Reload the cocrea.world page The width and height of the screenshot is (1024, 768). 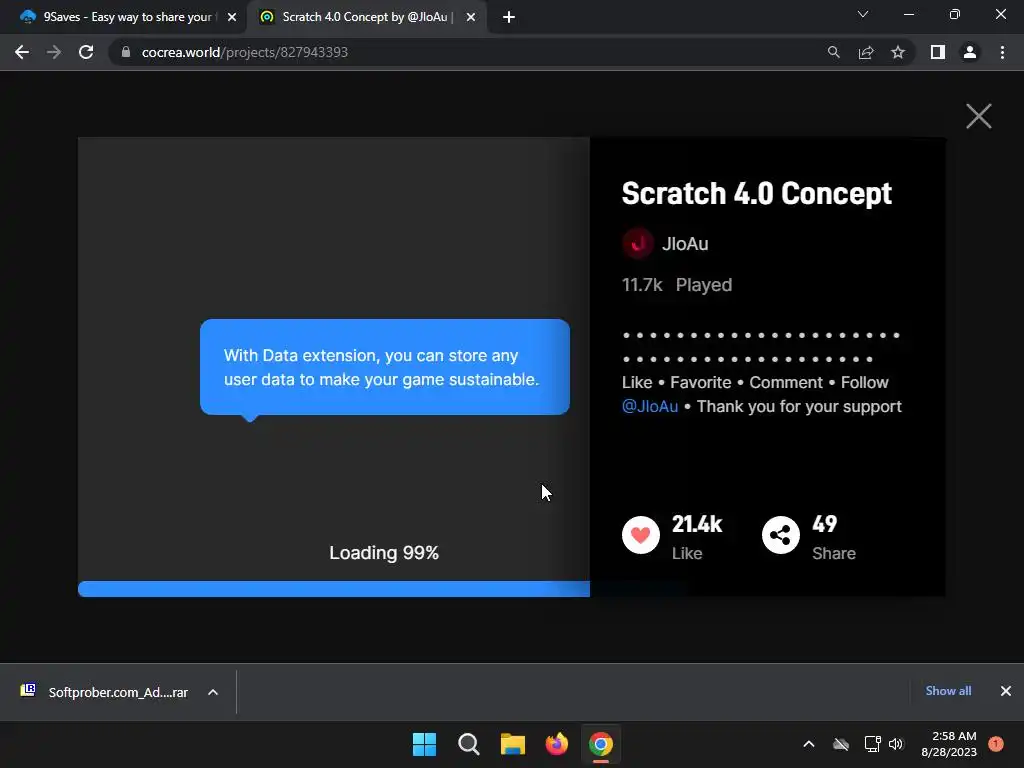(x=86, y=52)
